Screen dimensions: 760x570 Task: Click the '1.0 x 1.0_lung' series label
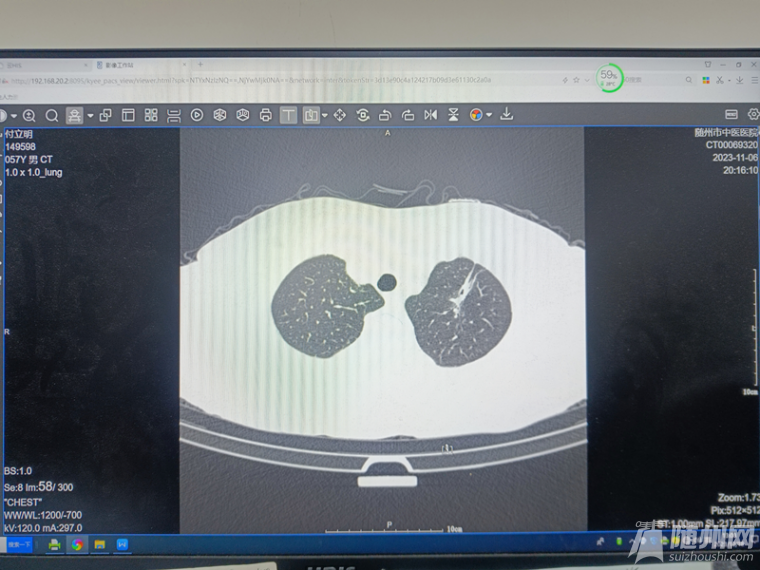pos(33,173)
